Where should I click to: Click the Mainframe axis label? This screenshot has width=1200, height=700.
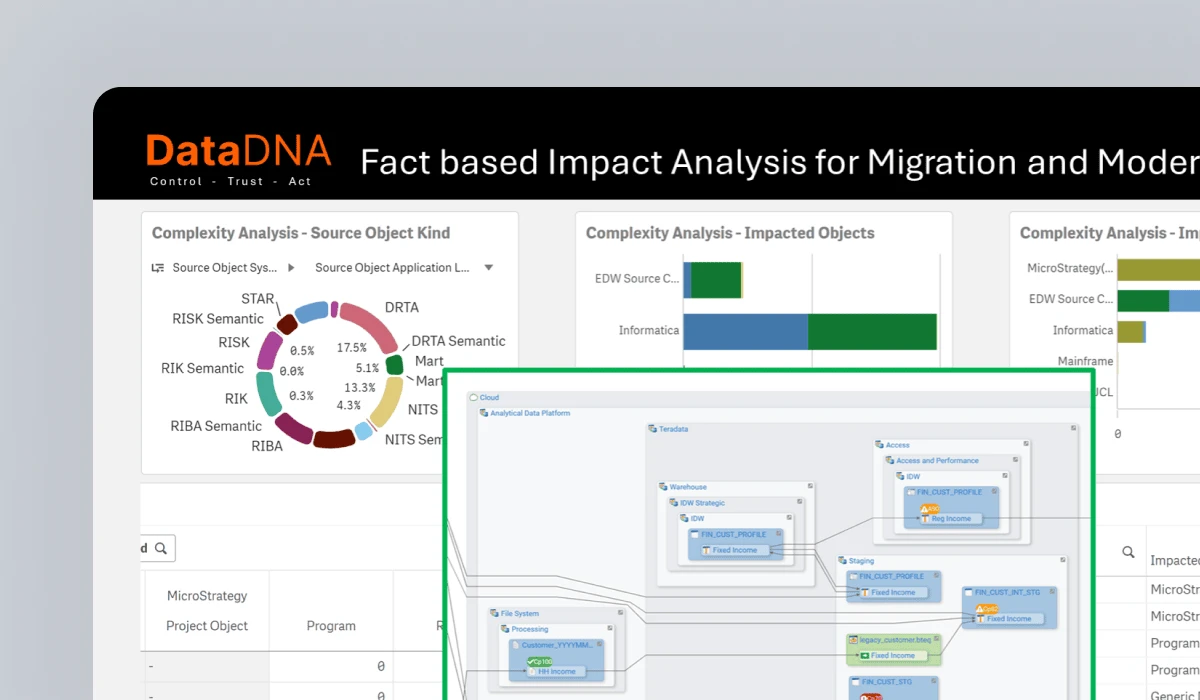[1085, 361]
